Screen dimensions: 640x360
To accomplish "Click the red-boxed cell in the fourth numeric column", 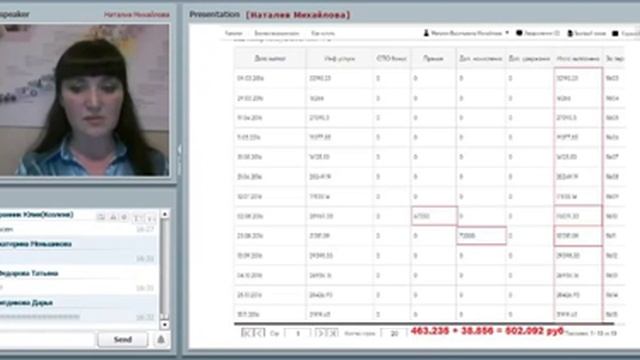I will click(434, 216).
